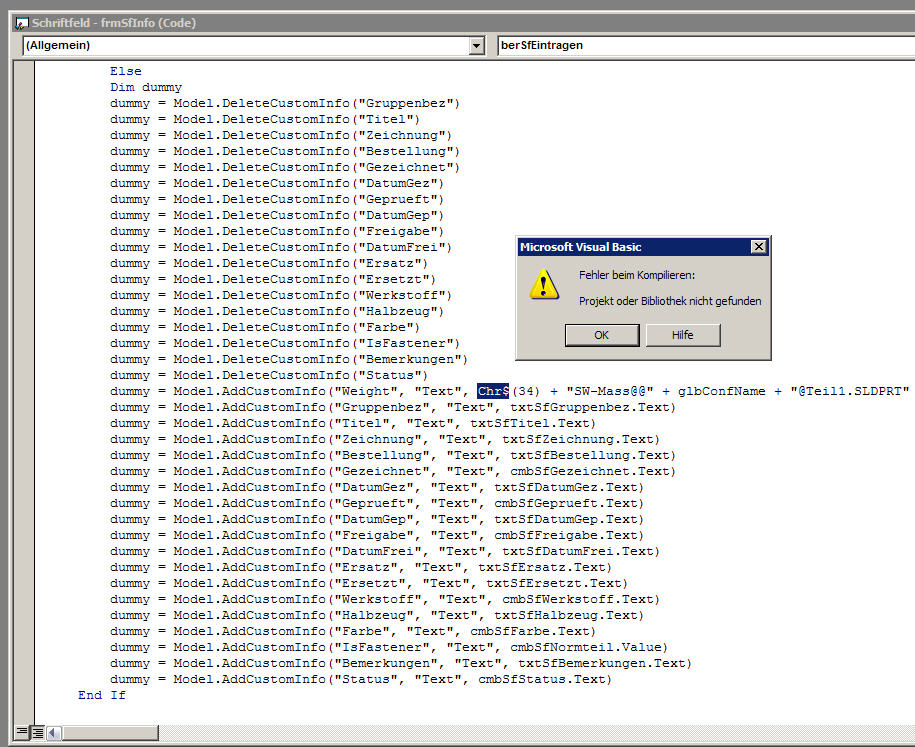The height and width of the screenshot is (747, 915).
Task: Click the DeleteCustomInfo("Werkstoff") line
Action: coord(281,295)
